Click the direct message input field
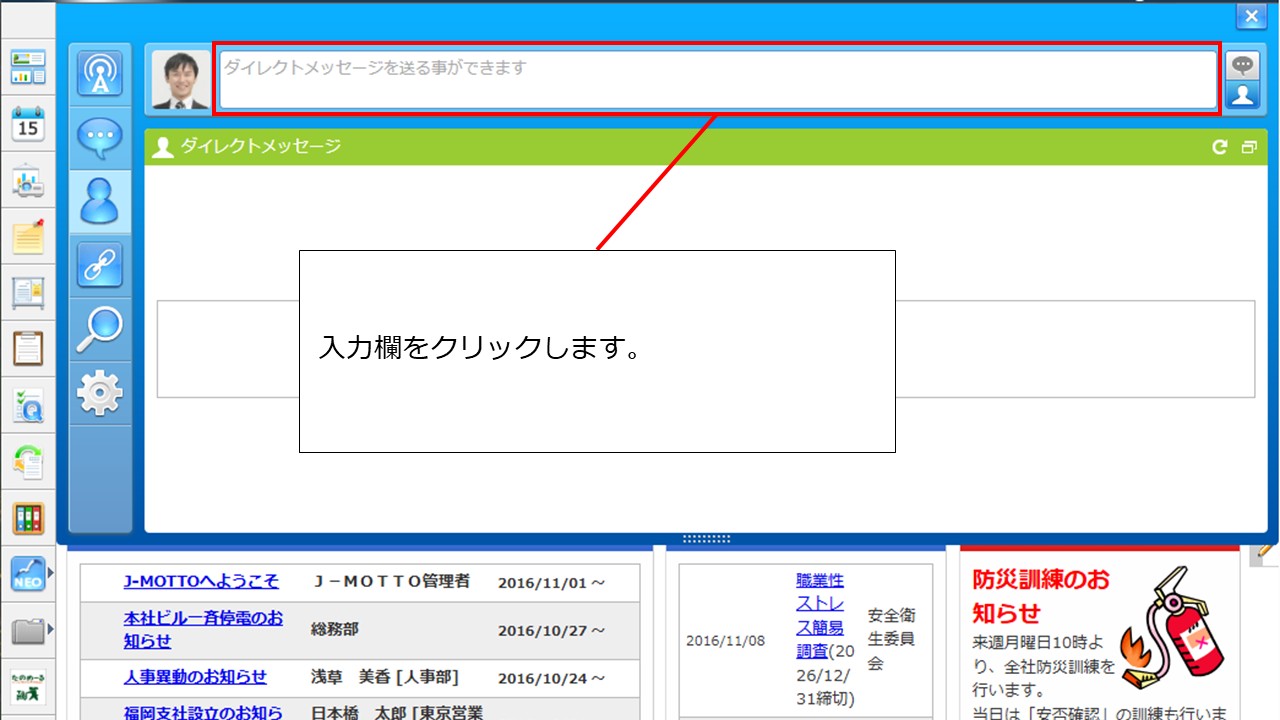 (x=717, y=79)
